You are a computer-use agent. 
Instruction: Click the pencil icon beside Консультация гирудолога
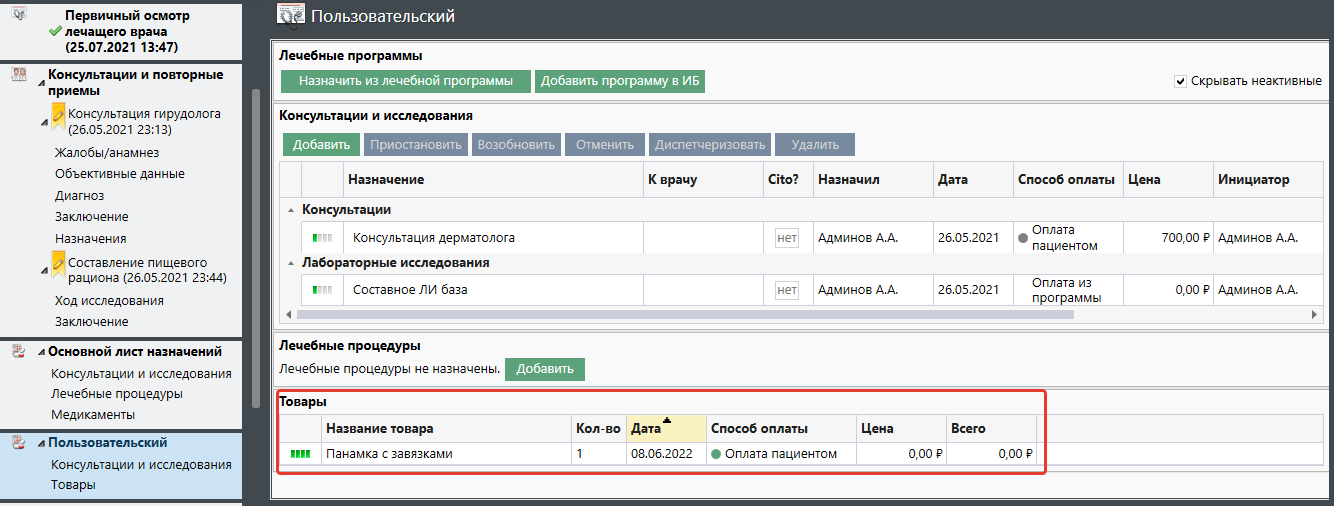(59, 116)
